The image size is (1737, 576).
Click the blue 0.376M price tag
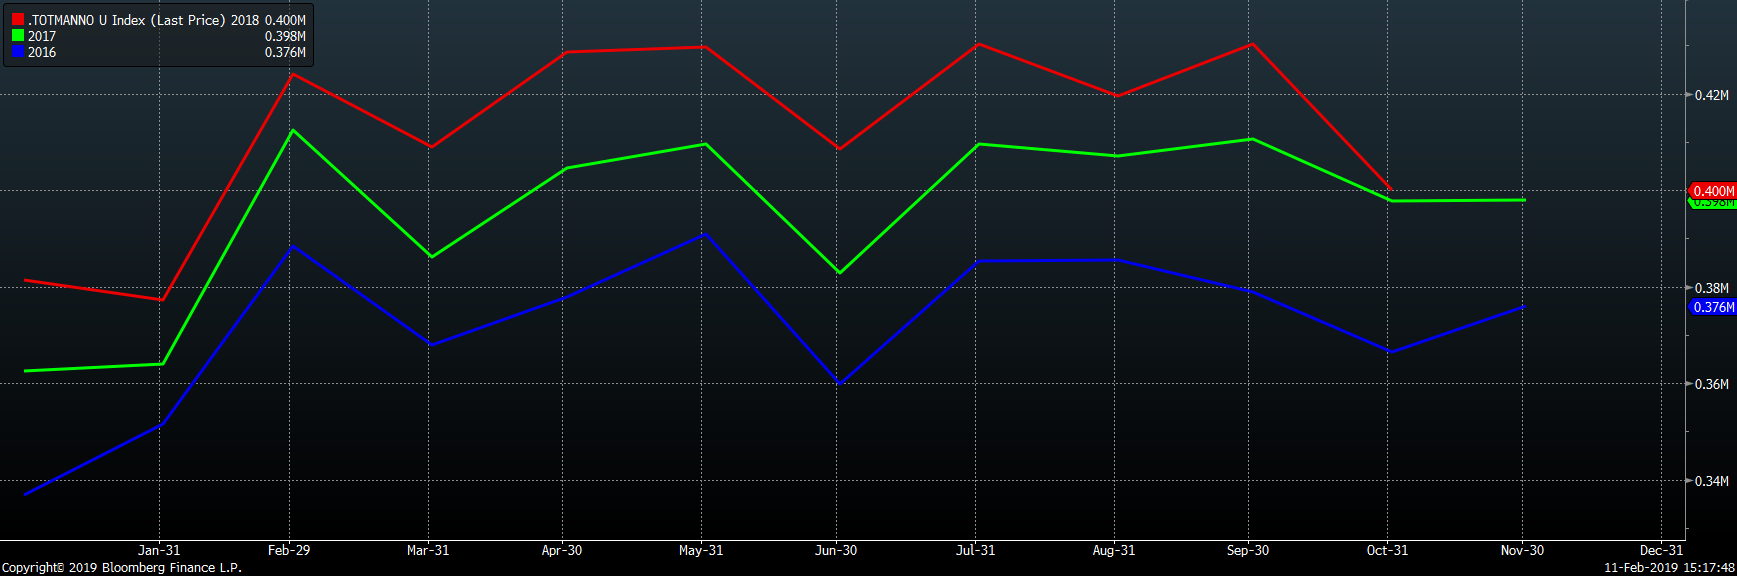1713,307
